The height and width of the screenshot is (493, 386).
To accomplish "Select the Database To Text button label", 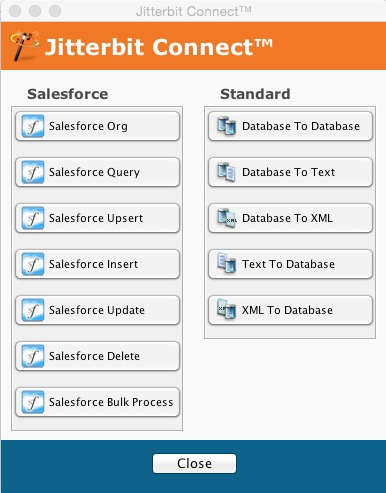I will (288, 172).
